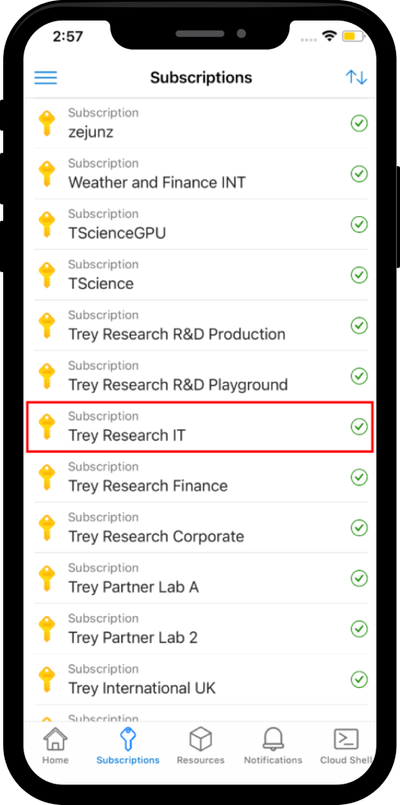Image resolution: width=400 pixels, height=805 pixels.
Task: Open the Trey Research Corporate subscription
Action: [201, 528]
